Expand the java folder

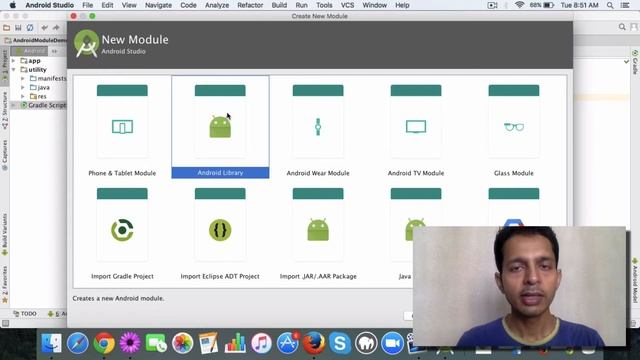tap(23, 87)
